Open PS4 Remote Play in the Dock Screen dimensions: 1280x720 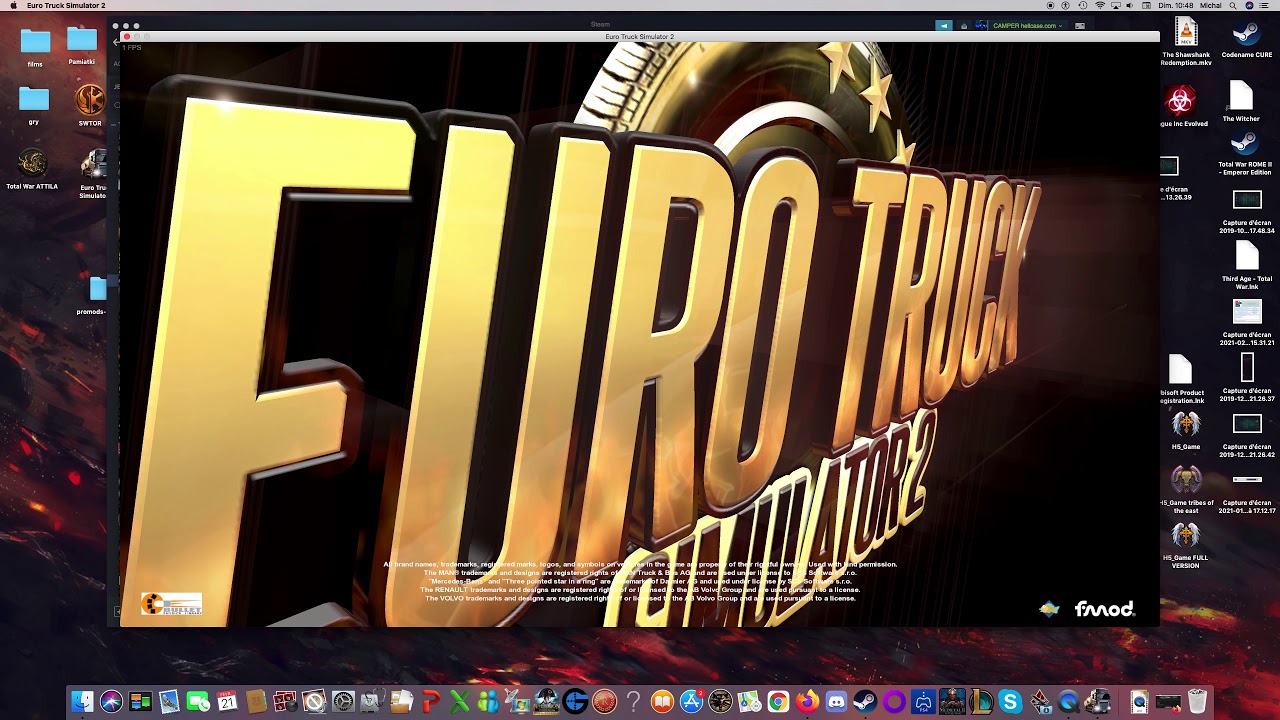(923, 702)
